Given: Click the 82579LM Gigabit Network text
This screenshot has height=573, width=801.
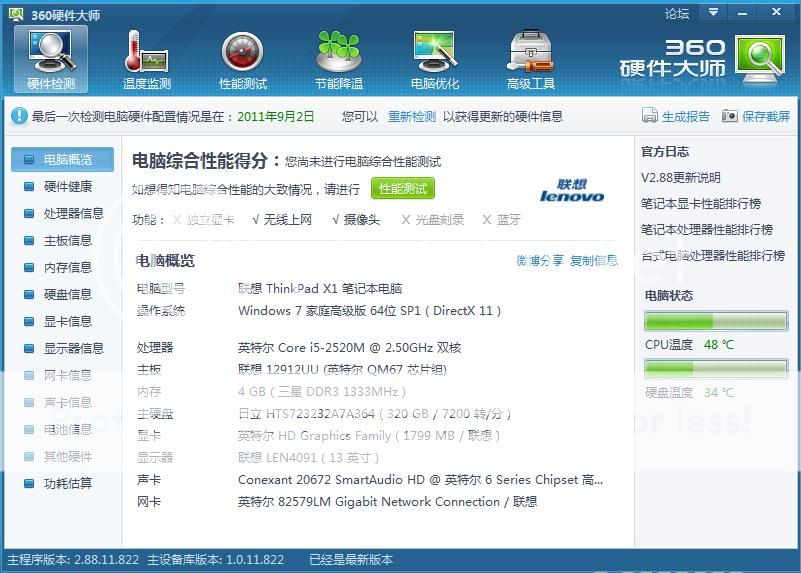Looking at the screenshot, I should (x=387, y=502).
